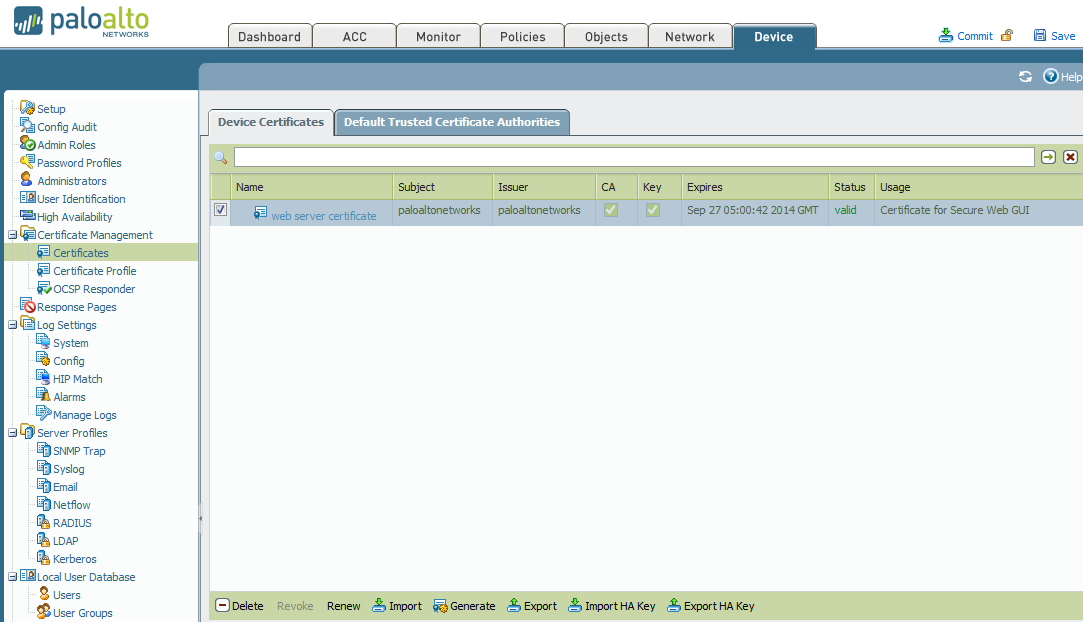This screenshot has width=1083, height=622.
Task: Click the Commit icon in top bar
Action: pos(946,35)
